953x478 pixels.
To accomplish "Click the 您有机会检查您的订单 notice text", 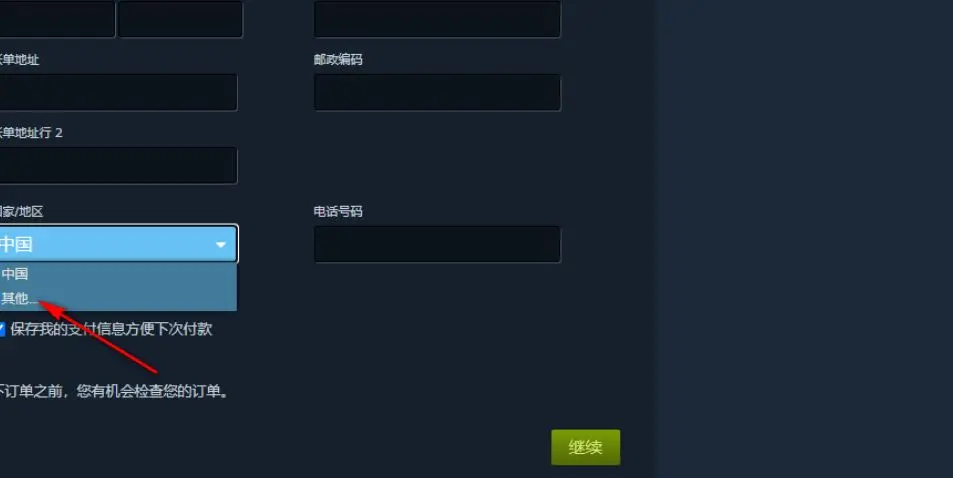I will [x=153, y=391].
